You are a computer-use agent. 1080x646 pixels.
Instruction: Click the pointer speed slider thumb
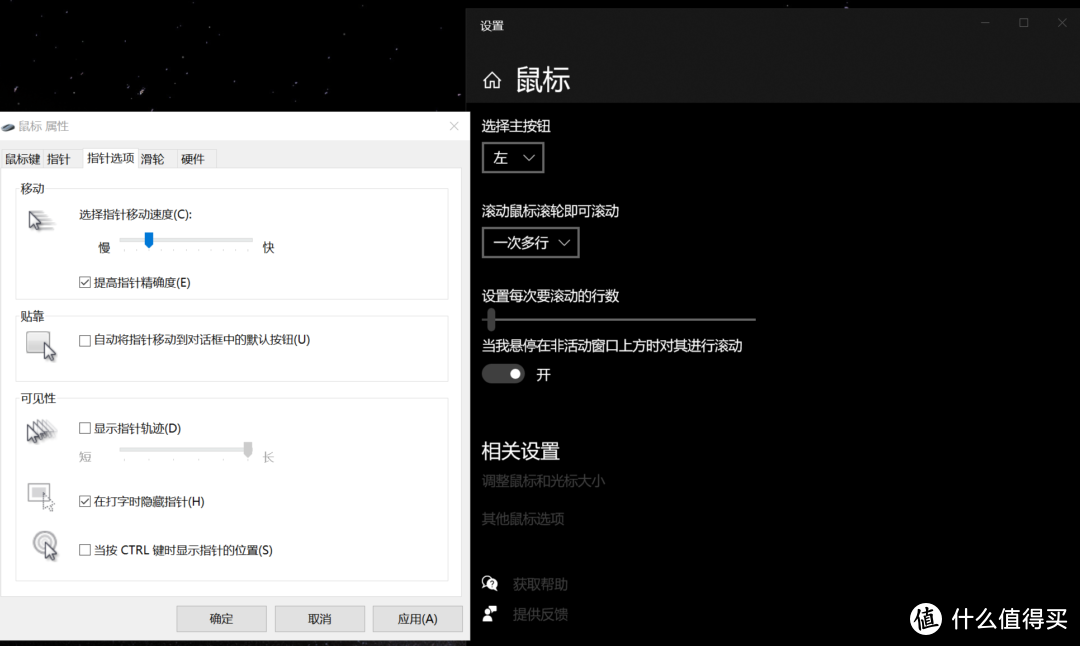(149, 240)
